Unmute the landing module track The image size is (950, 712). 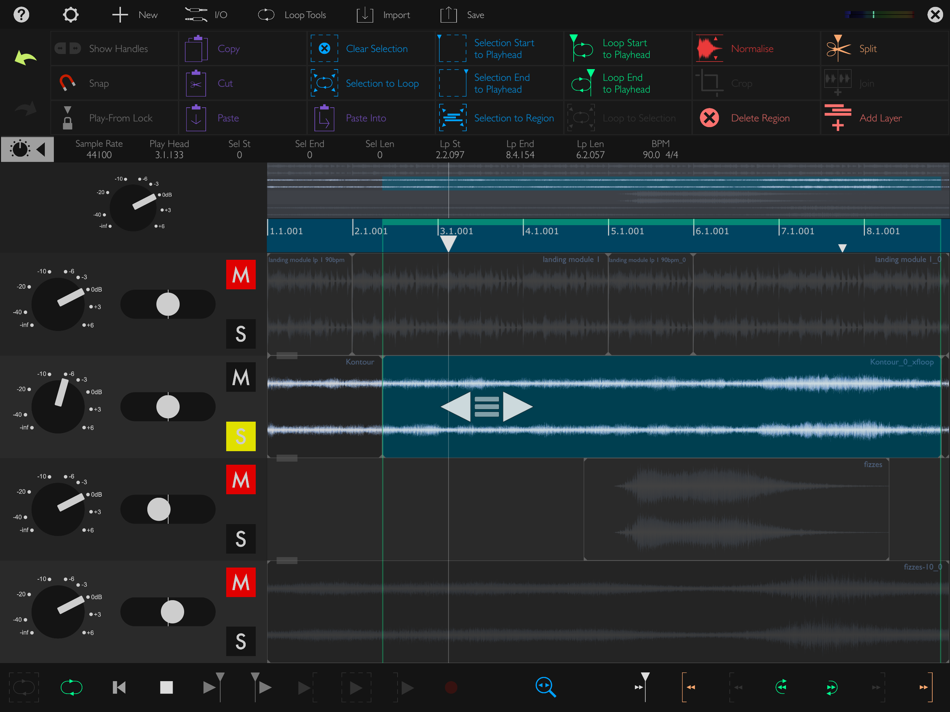pyautogui.click(x=240, y=275)
